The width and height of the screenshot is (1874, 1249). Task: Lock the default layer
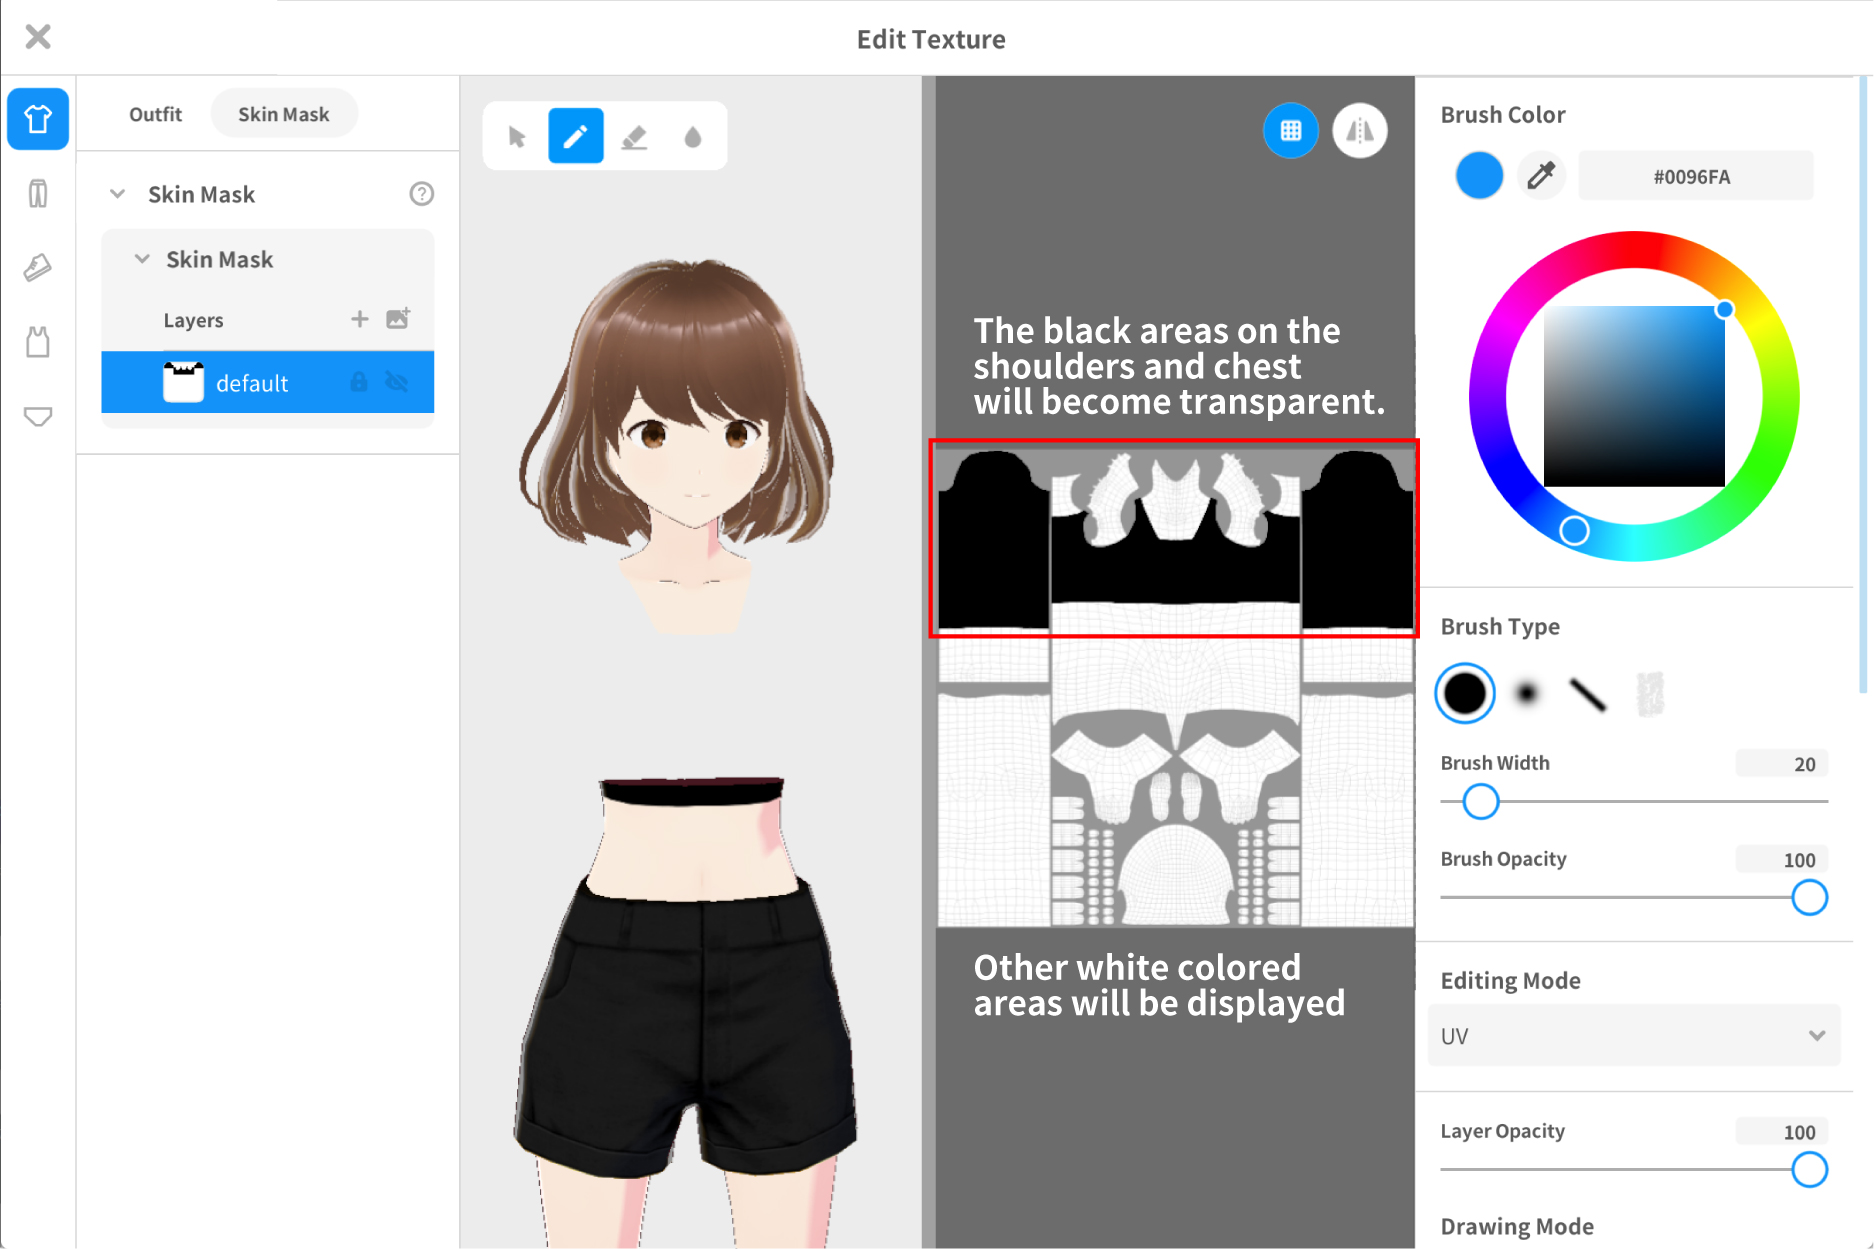click(359, 382)
